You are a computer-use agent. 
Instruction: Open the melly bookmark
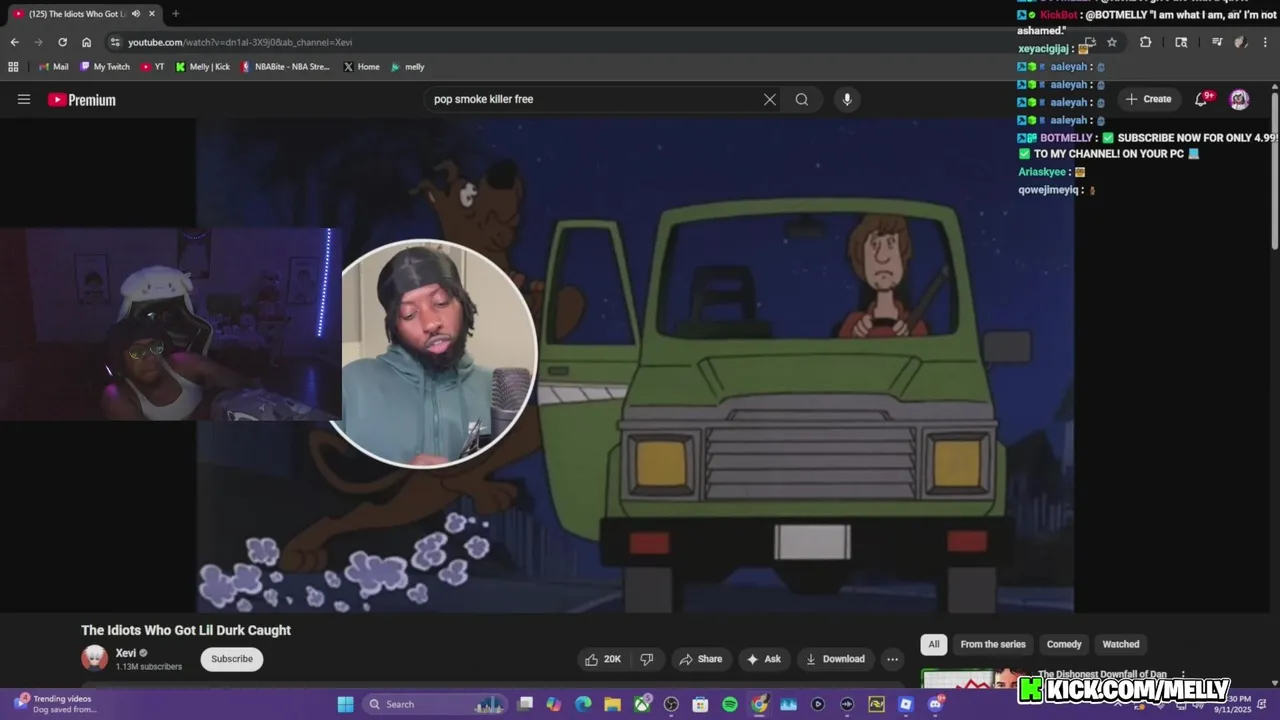[x=408, y=67]
